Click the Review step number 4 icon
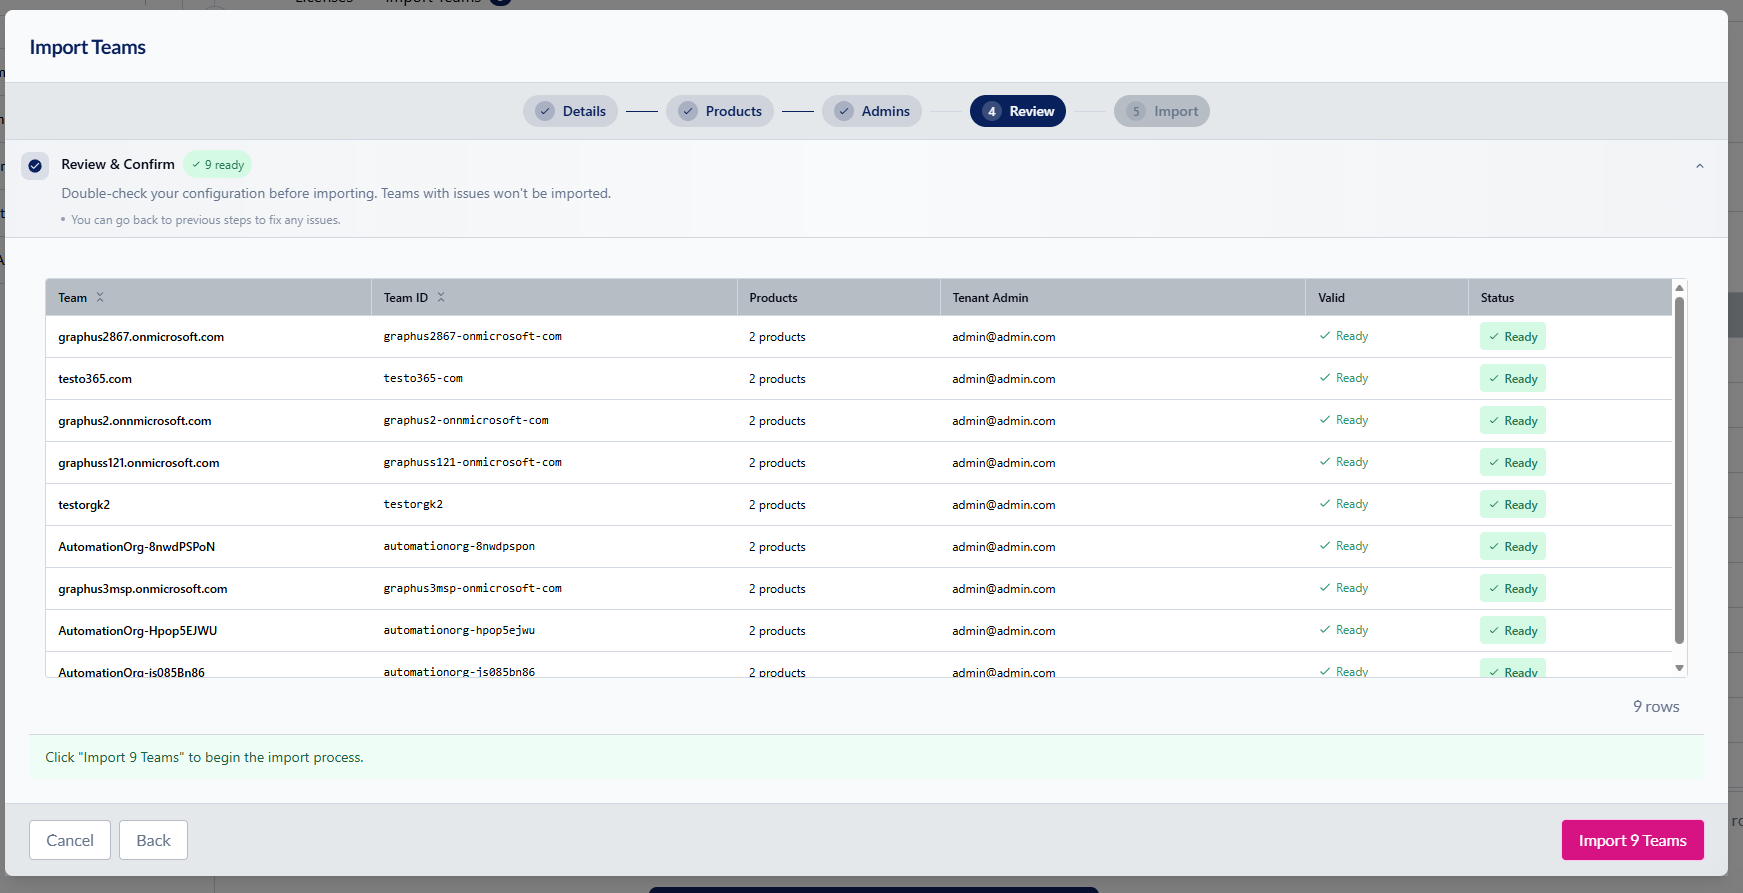 pos(991,111)
